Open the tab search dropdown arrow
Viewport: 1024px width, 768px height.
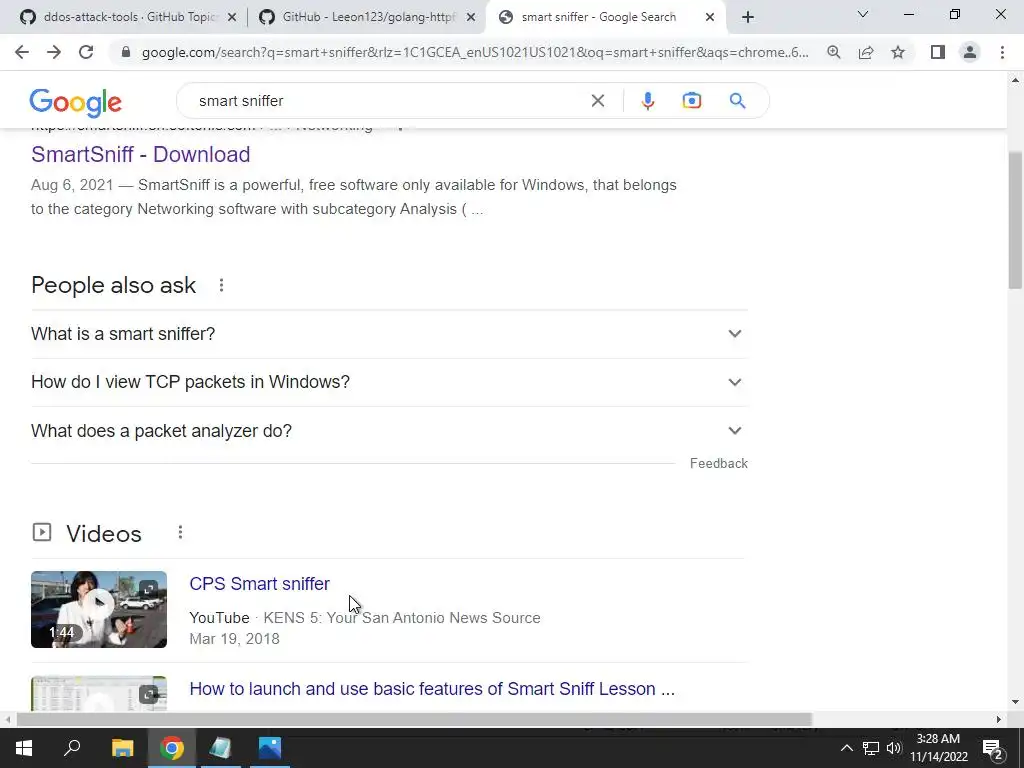[x=863, y=14]
